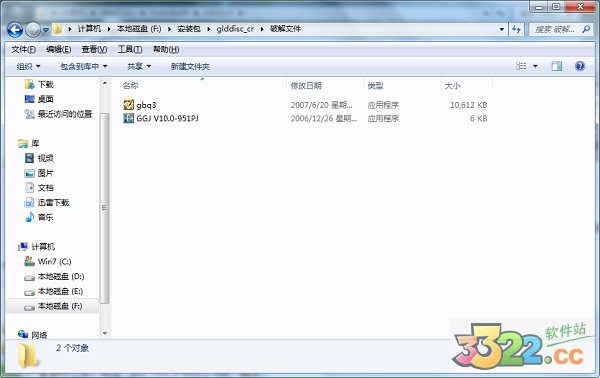600x378 pixels.
Task: Open the Win7 (C:) drive
Action: point(54,262)
